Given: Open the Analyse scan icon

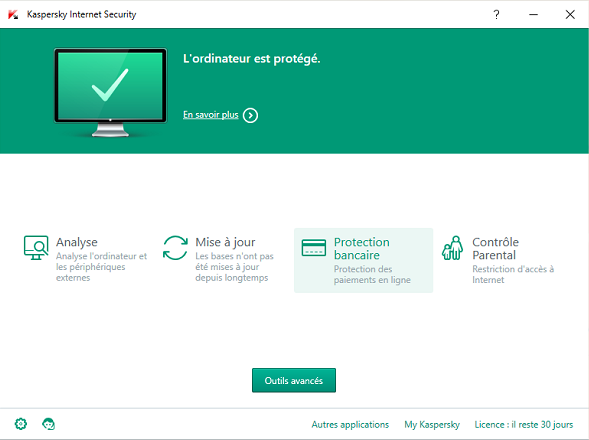Looking at the screenshot, I should pyautogui.click(x=36, y=248).
